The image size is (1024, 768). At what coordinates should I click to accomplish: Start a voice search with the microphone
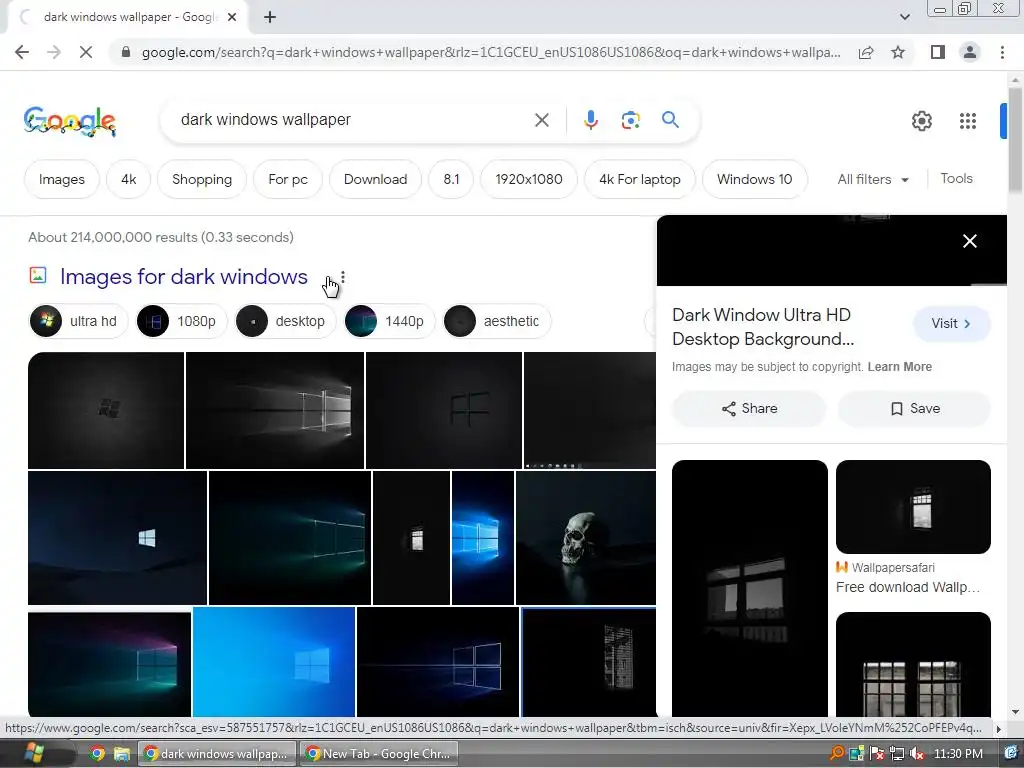(590, 120)
